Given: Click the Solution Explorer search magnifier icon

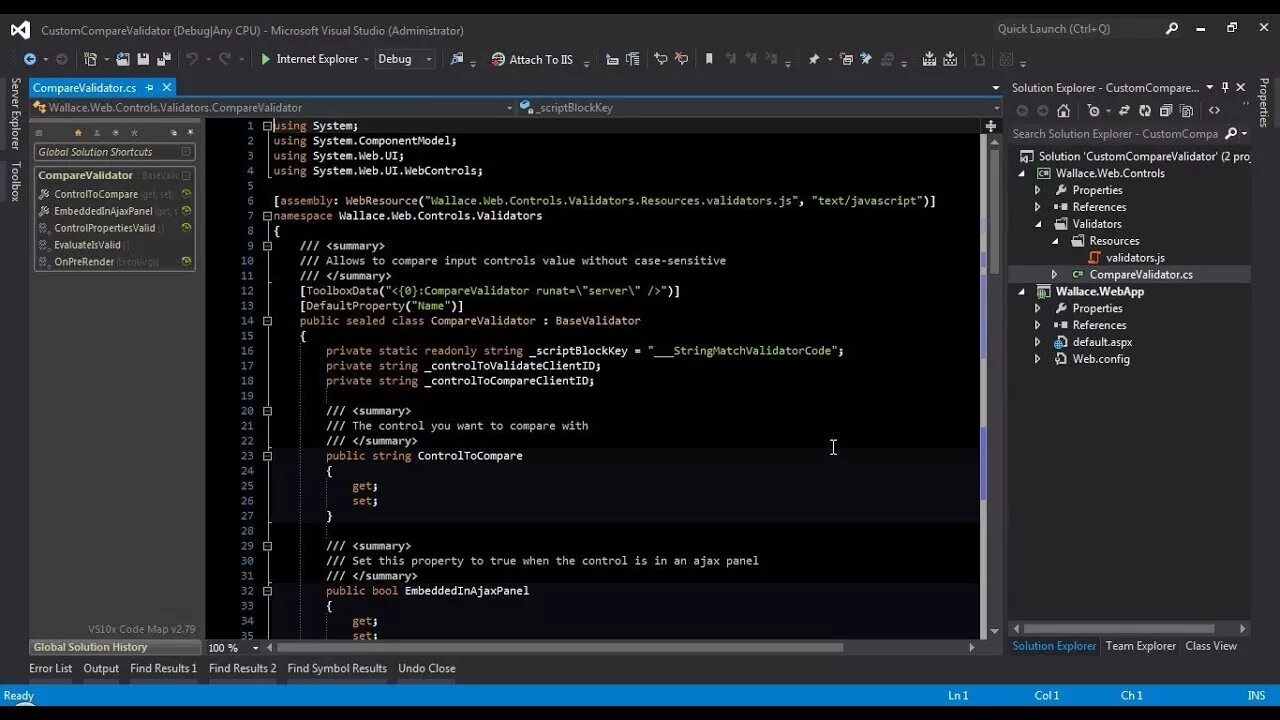Looking at the screenshot, I should pyautogui.click(x=1231, y=133).
